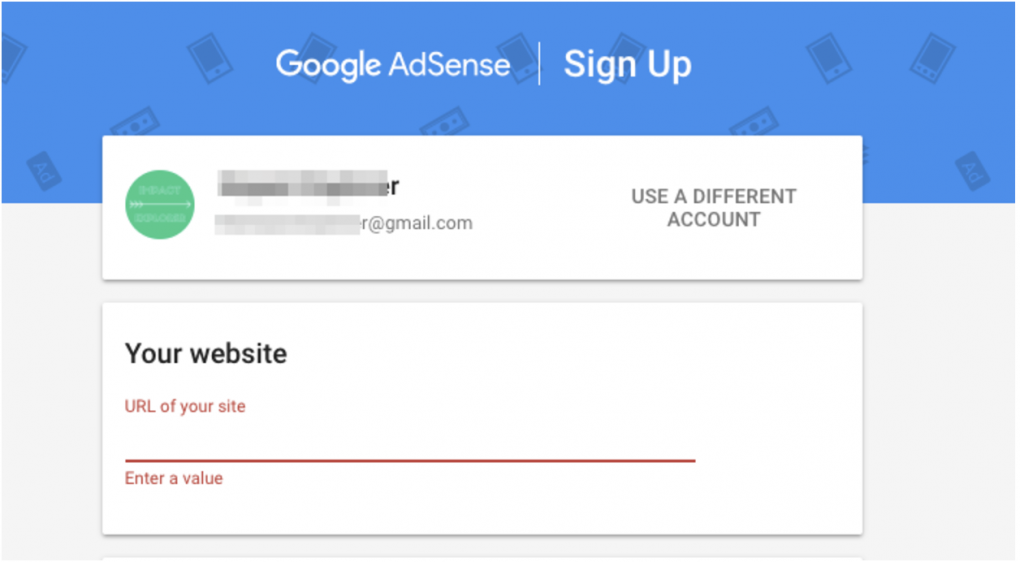This screenshot has width=1020, height=562.
Task: Click the cash icon above the account name
Action: point(445,122)
